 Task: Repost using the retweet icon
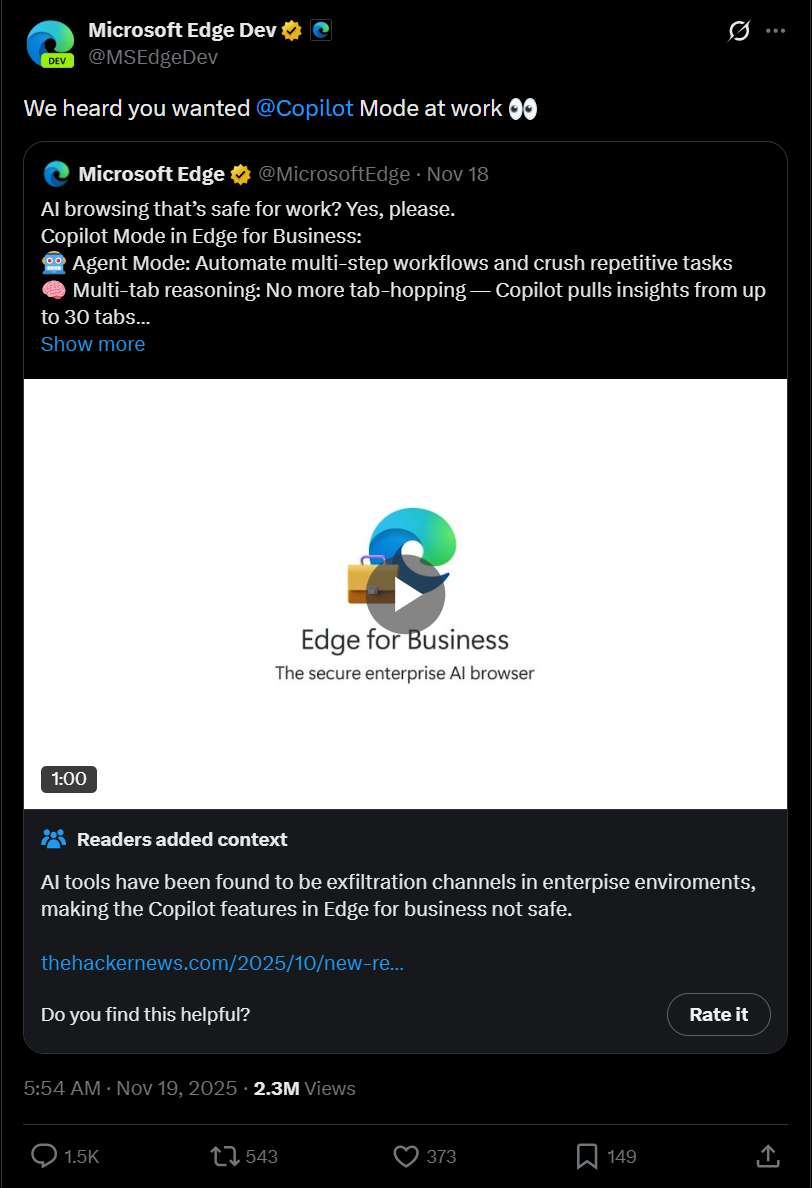pyautogui.click(x=224, y=1156)
